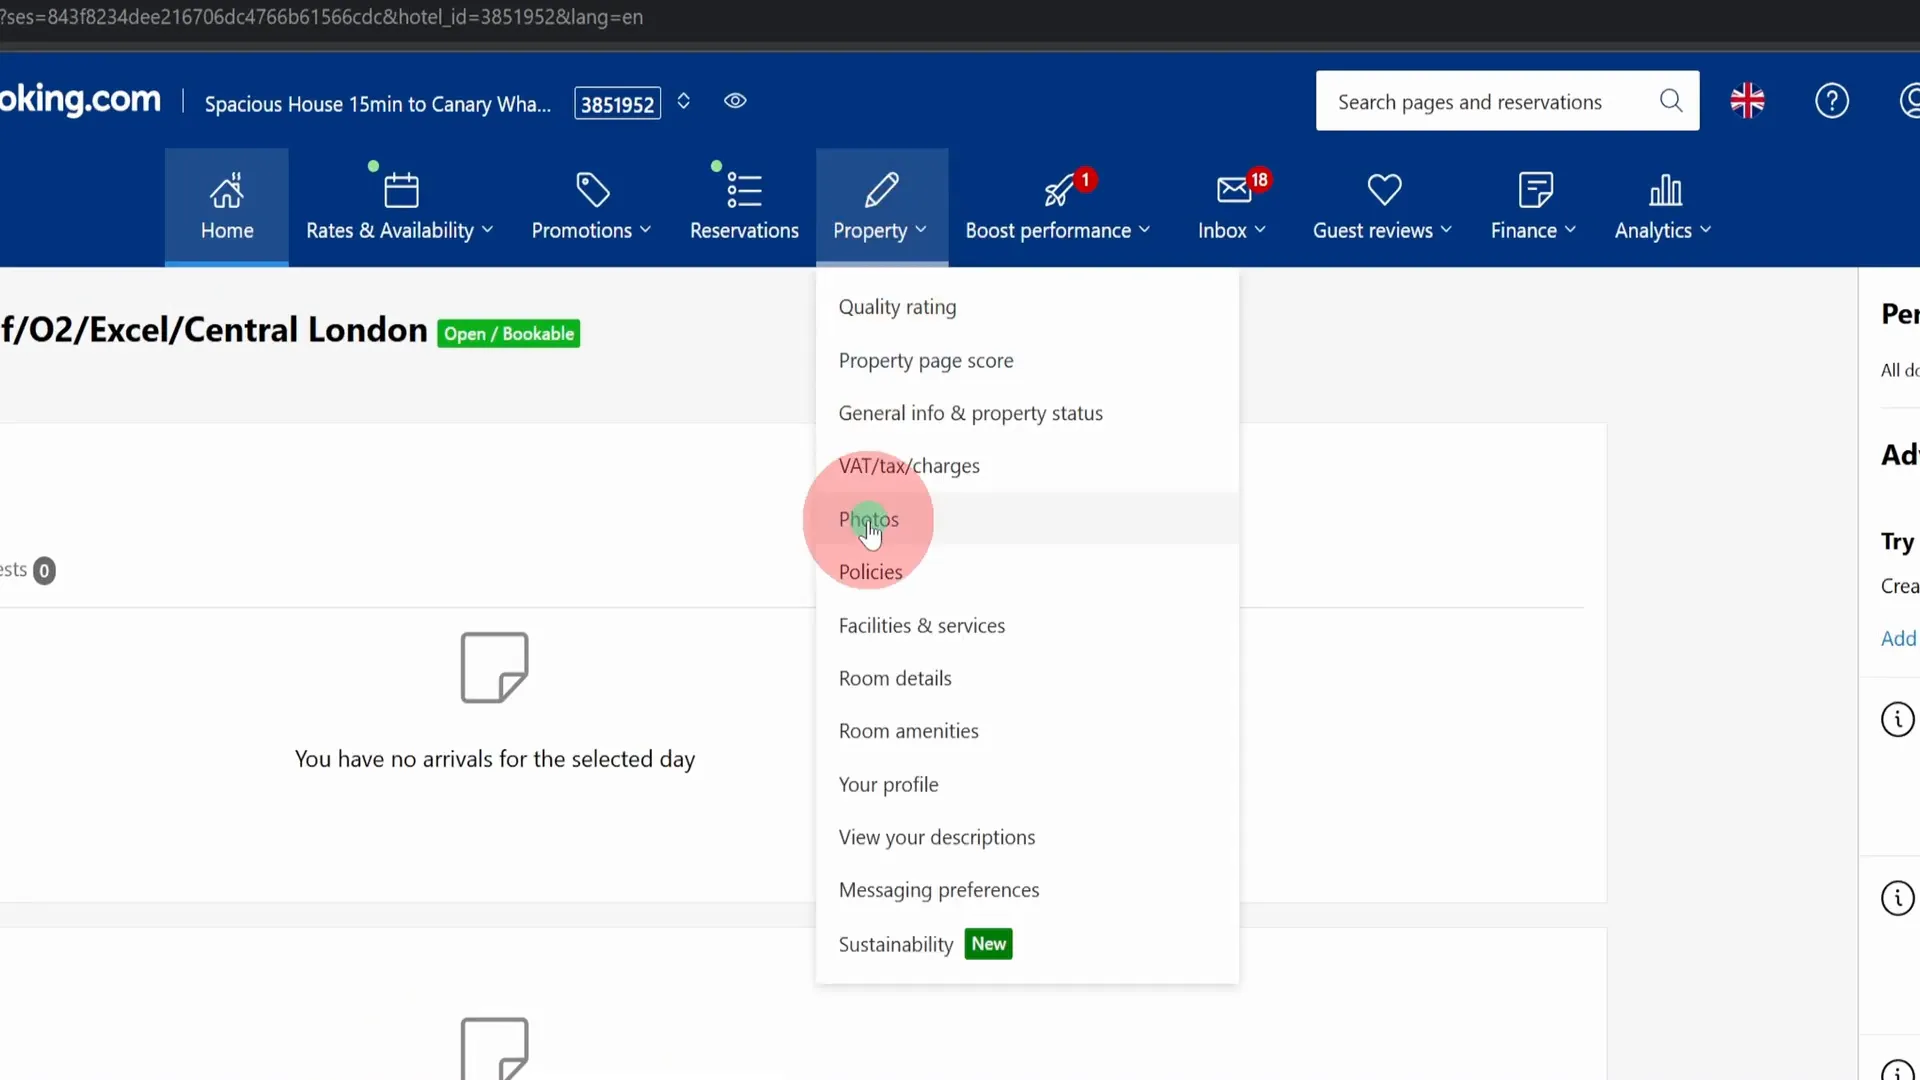
Task: Select Property page score
Action: point(1027,360)
